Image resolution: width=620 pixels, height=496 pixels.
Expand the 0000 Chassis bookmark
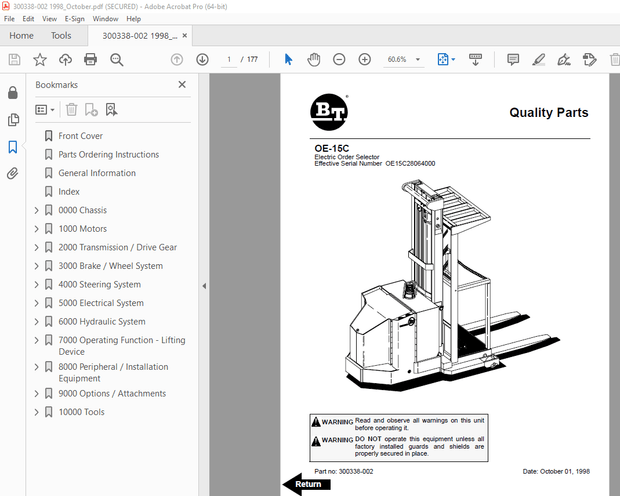point(36,210)
